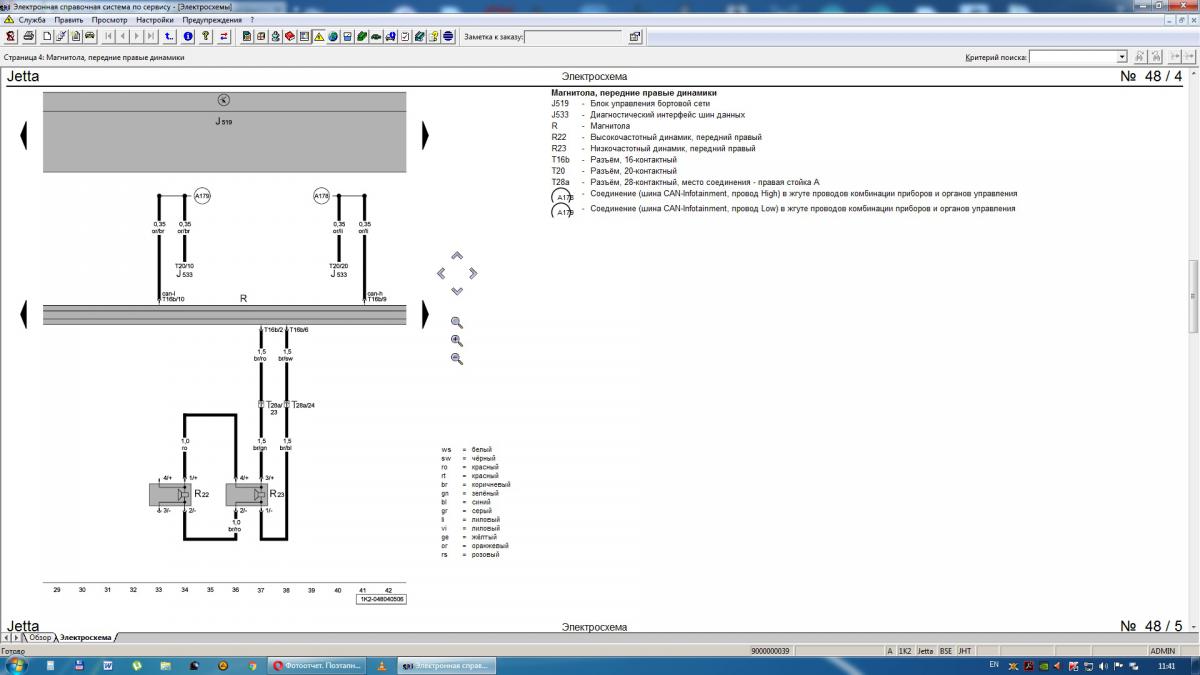Open the Фотоотчет Opera taskbar window
The image size is (1200, 675).
click(x=319, y=665)
